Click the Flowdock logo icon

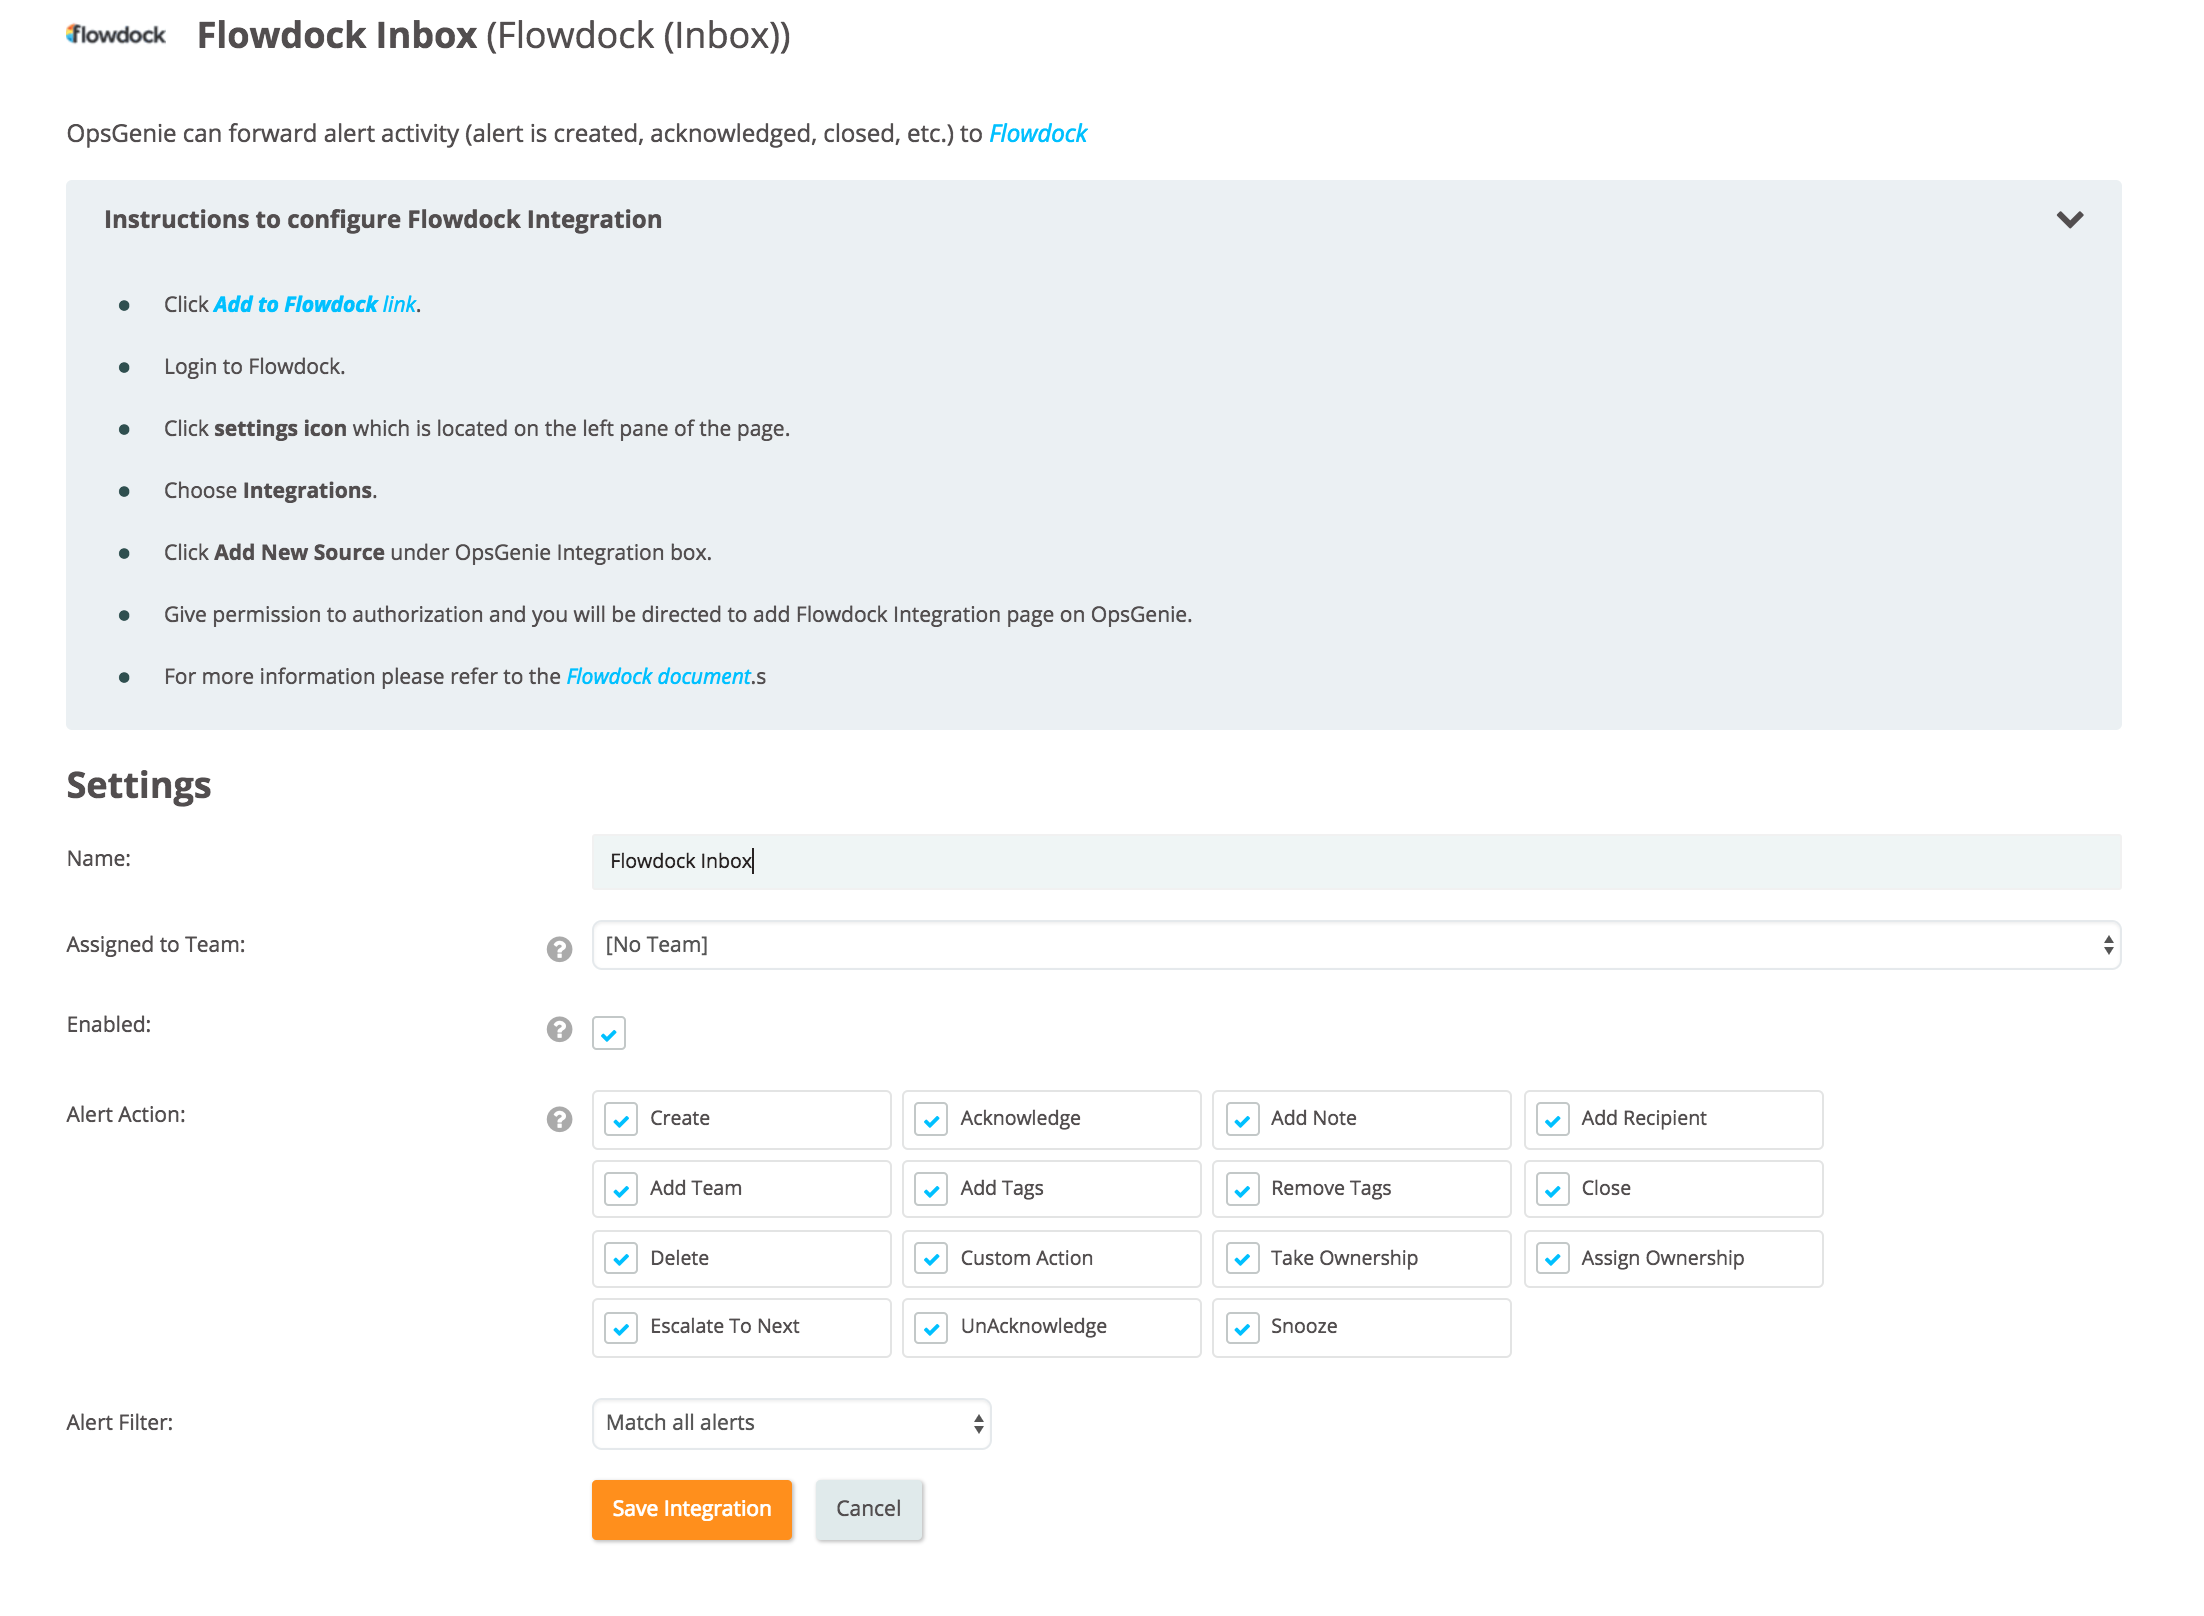point(116,35)
